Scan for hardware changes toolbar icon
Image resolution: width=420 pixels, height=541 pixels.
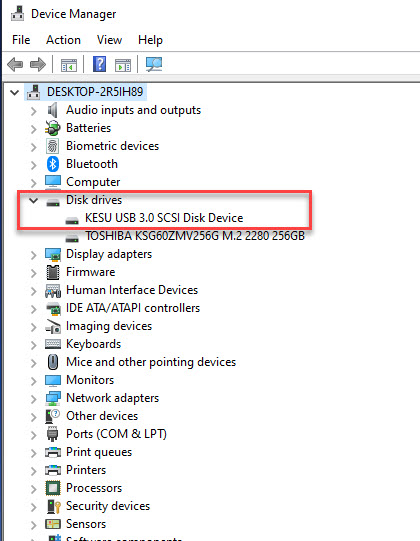pyautogui.click(x=154, y=64)
